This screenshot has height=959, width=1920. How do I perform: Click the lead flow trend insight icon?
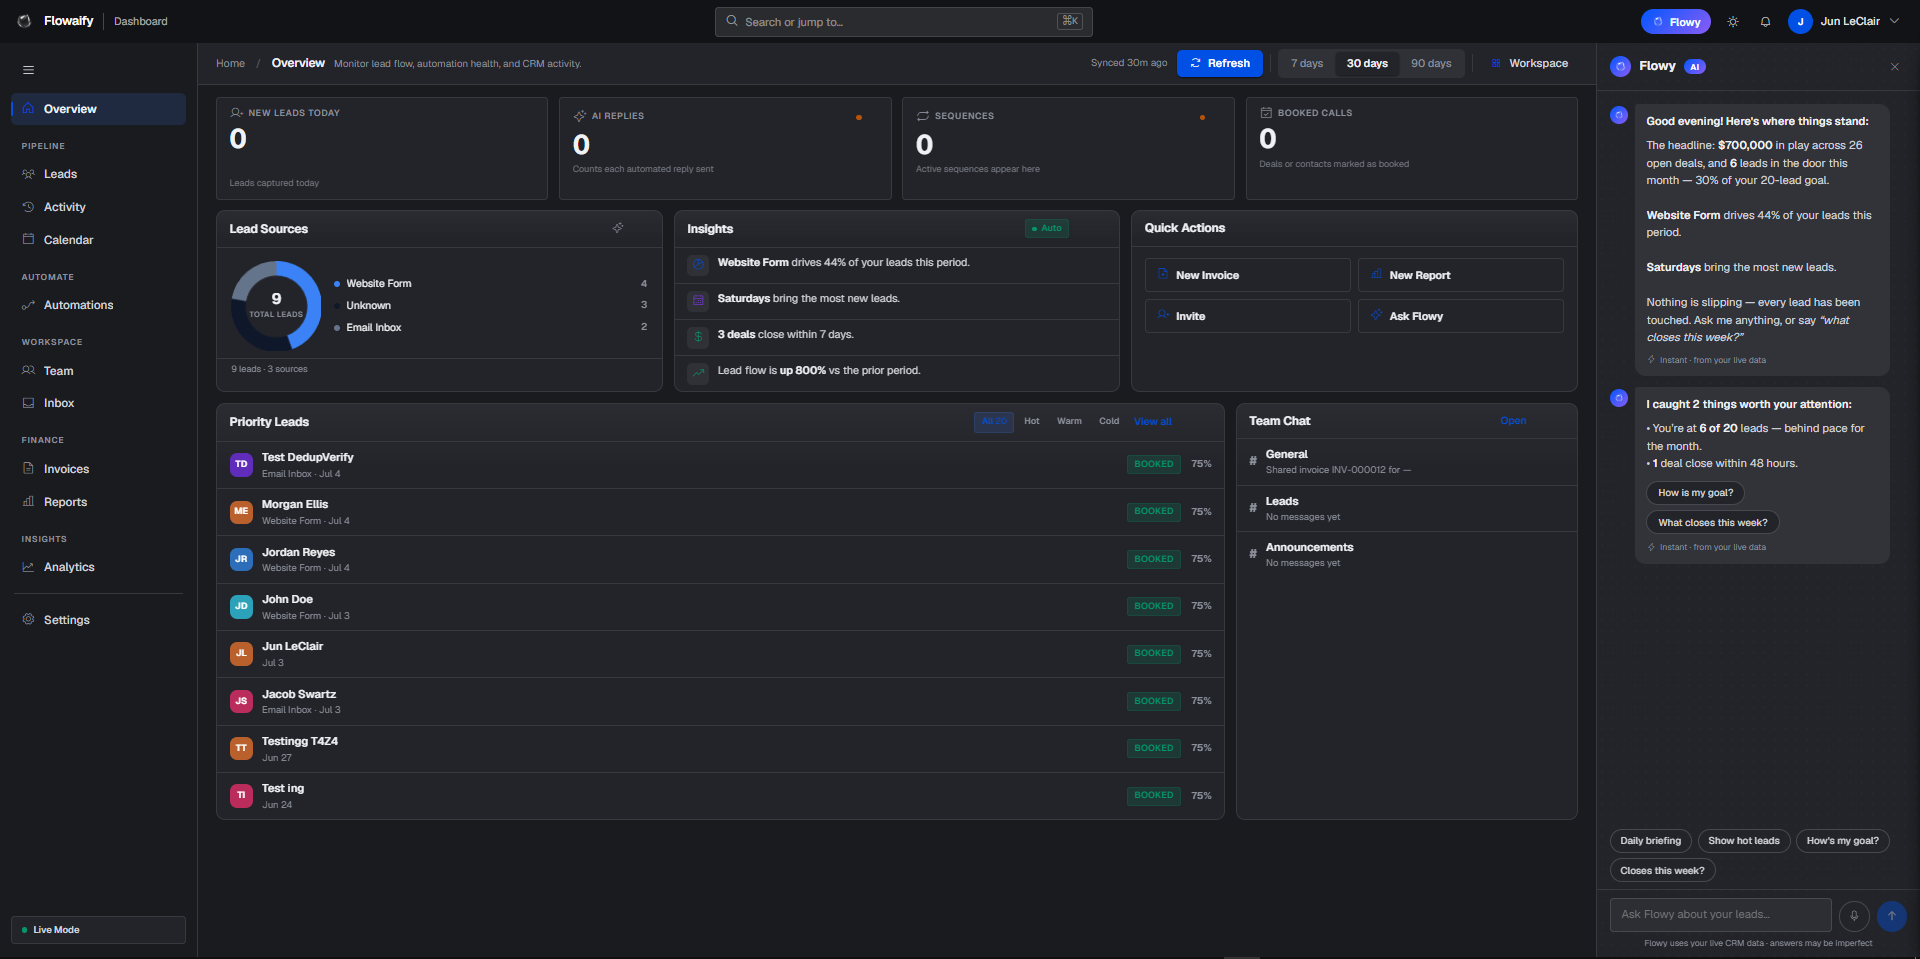coord(698,372)
